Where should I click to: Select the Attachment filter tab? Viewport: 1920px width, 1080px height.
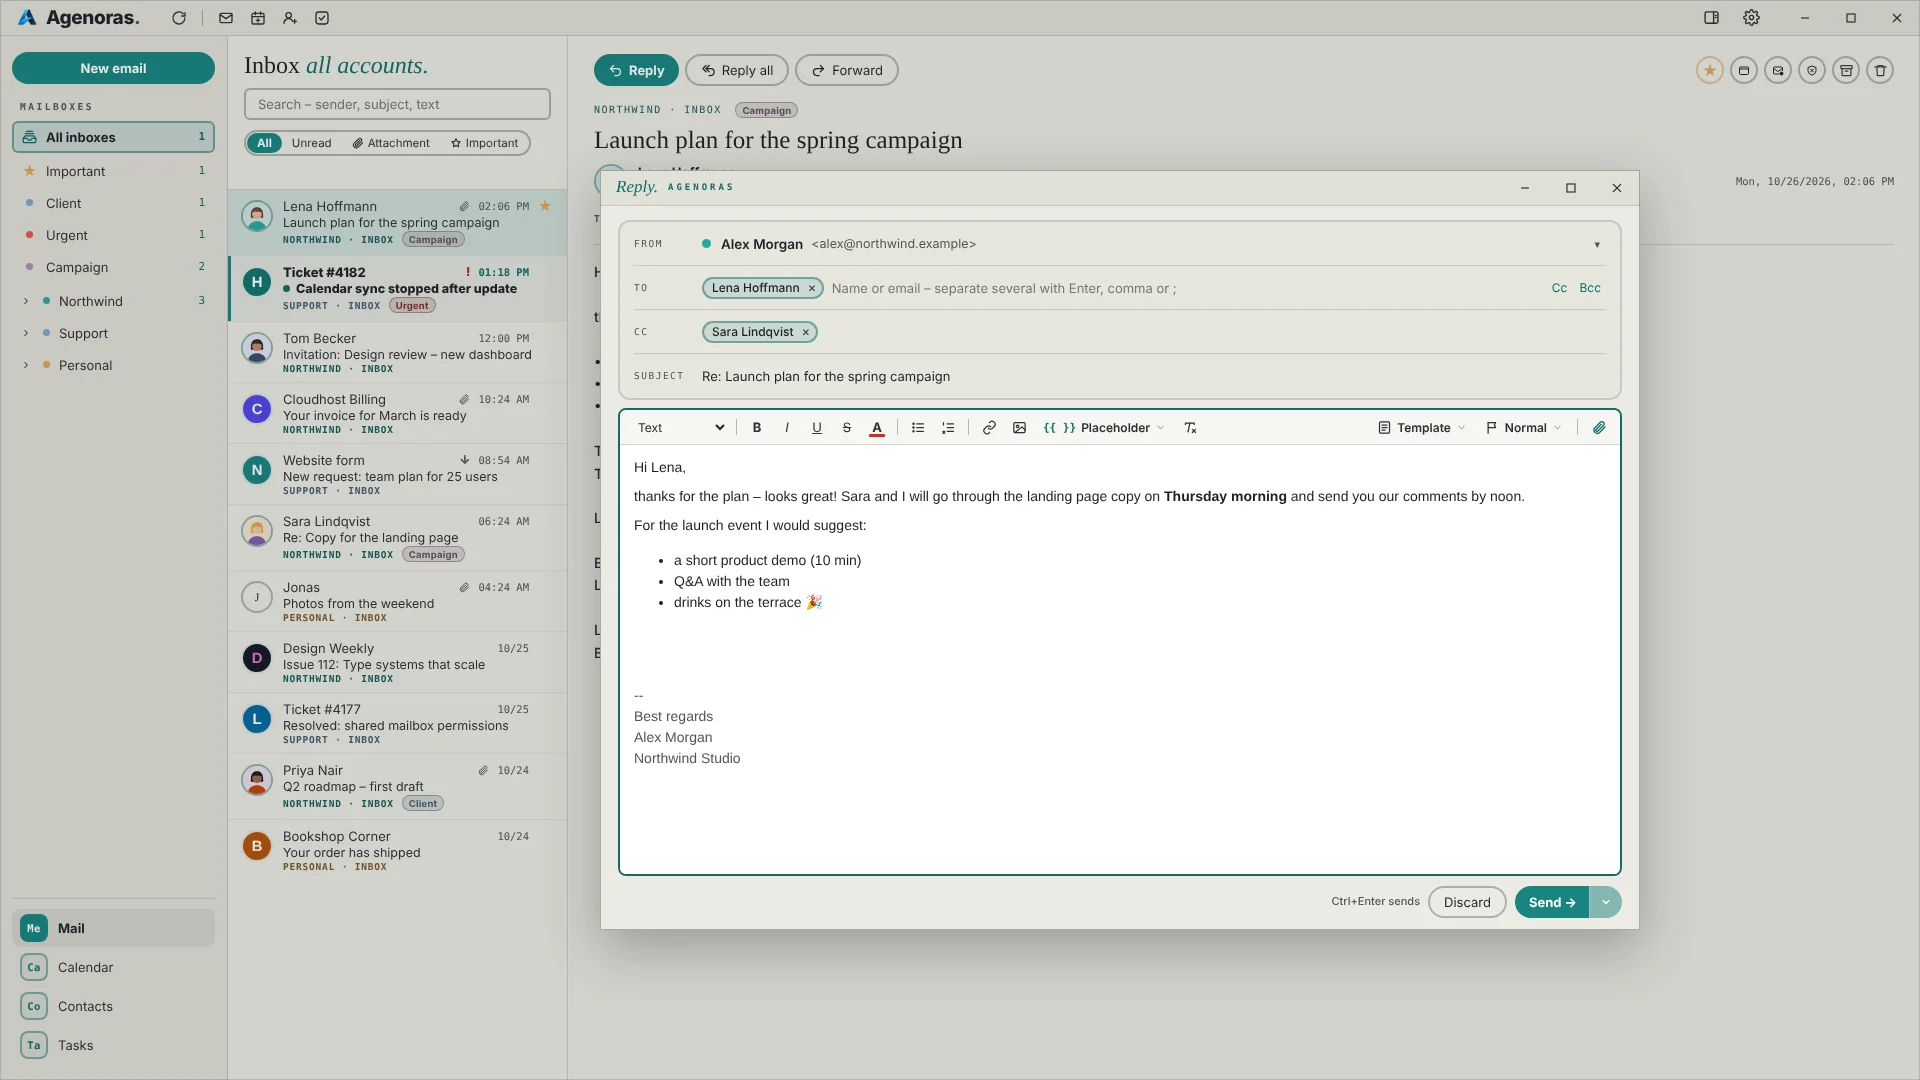391,143
